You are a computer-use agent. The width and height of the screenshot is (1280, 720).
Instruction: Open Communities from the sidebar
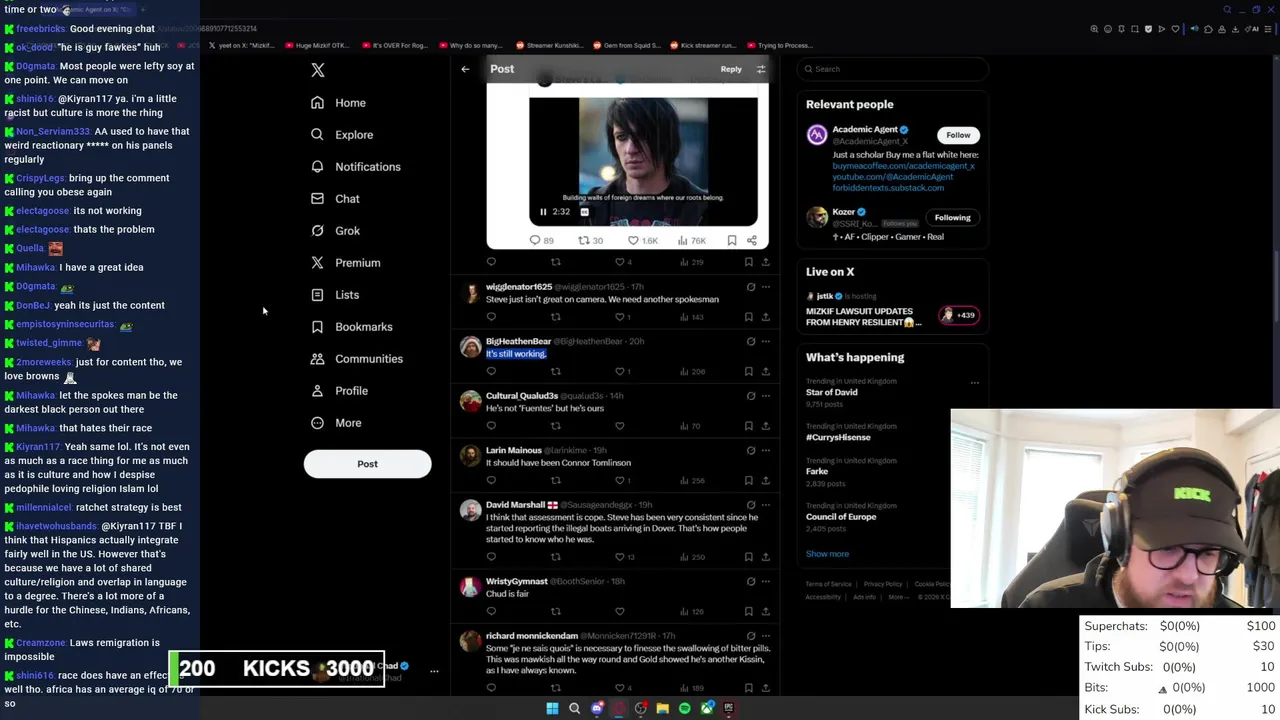click(x=356, y=359)
